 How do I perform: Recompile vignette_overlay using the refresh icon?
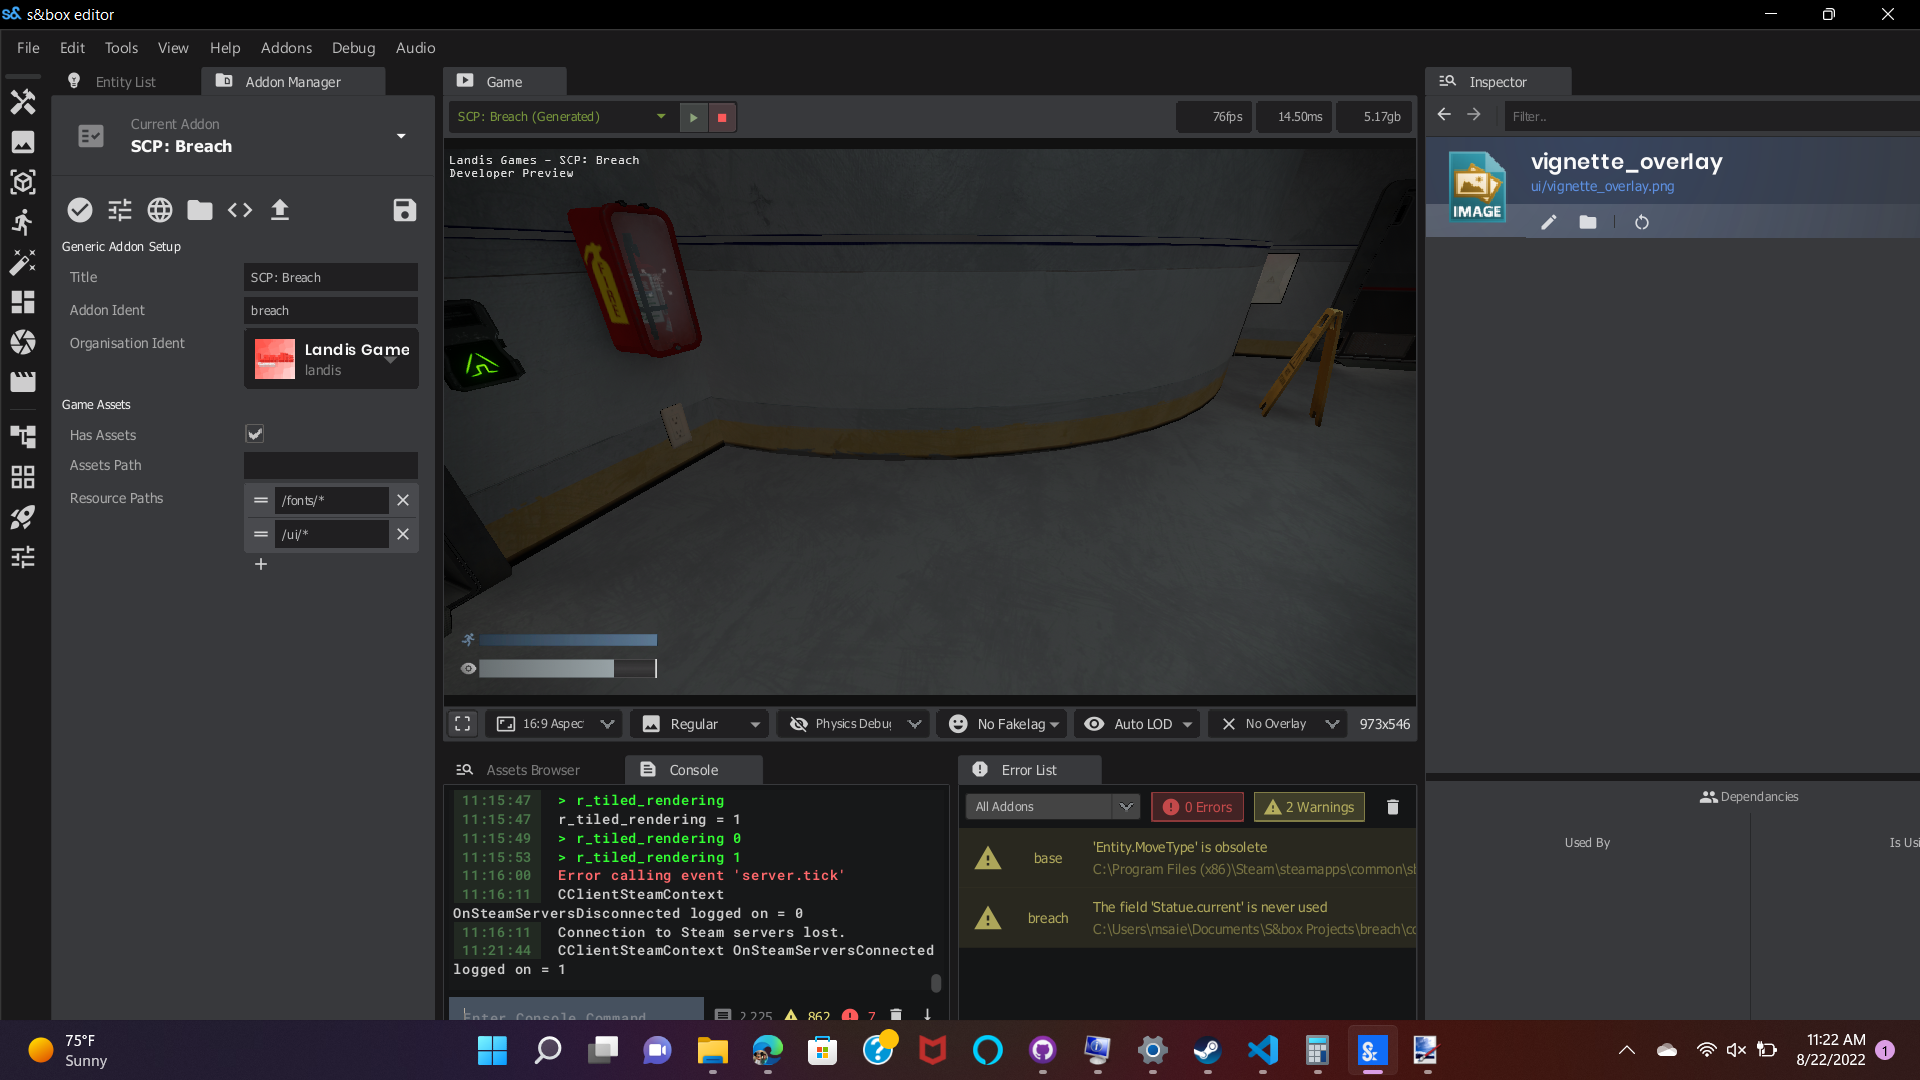coord(1641,222)
